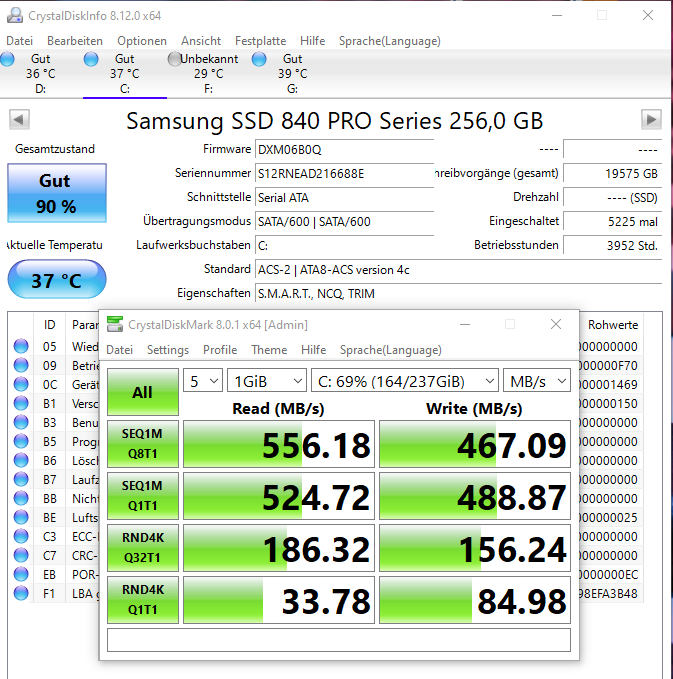Open the drive selector showing C: 69%
673x679 pixels.
tap(405, 381)
